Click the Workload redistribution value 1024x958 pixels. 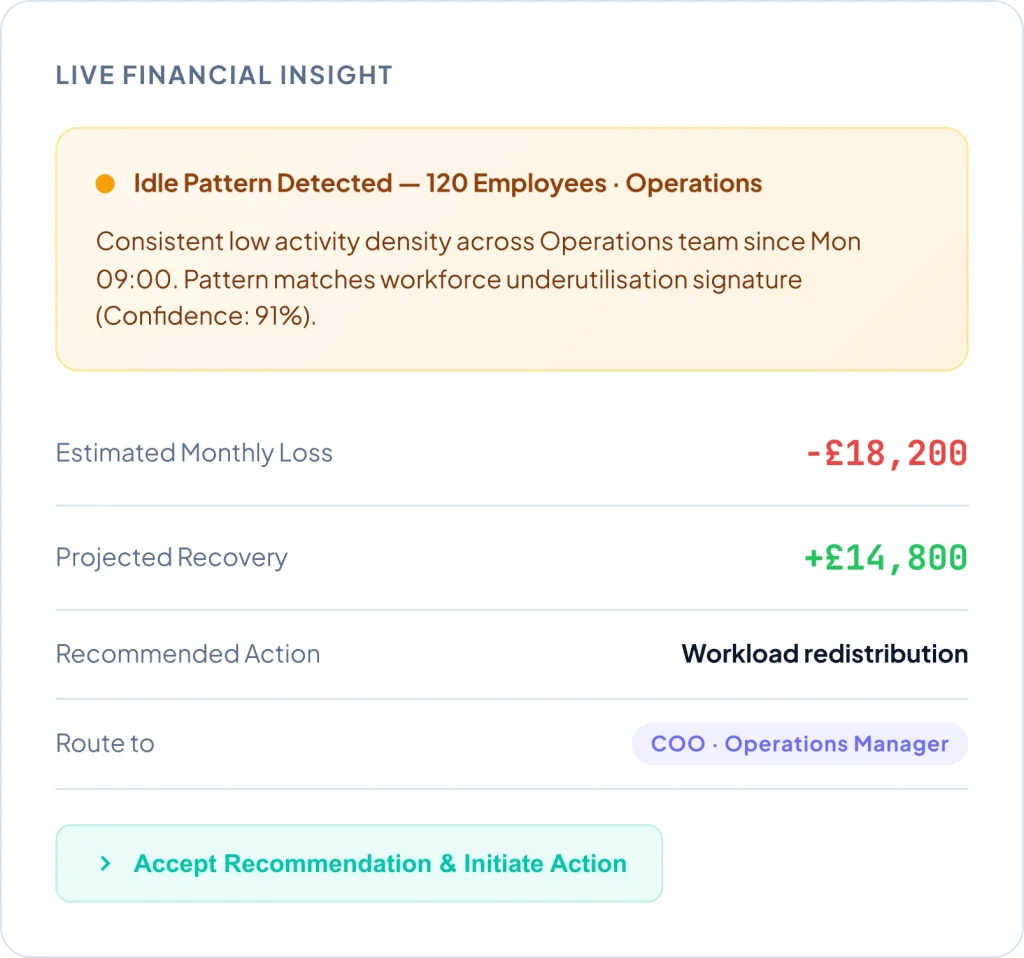(824, 654)
